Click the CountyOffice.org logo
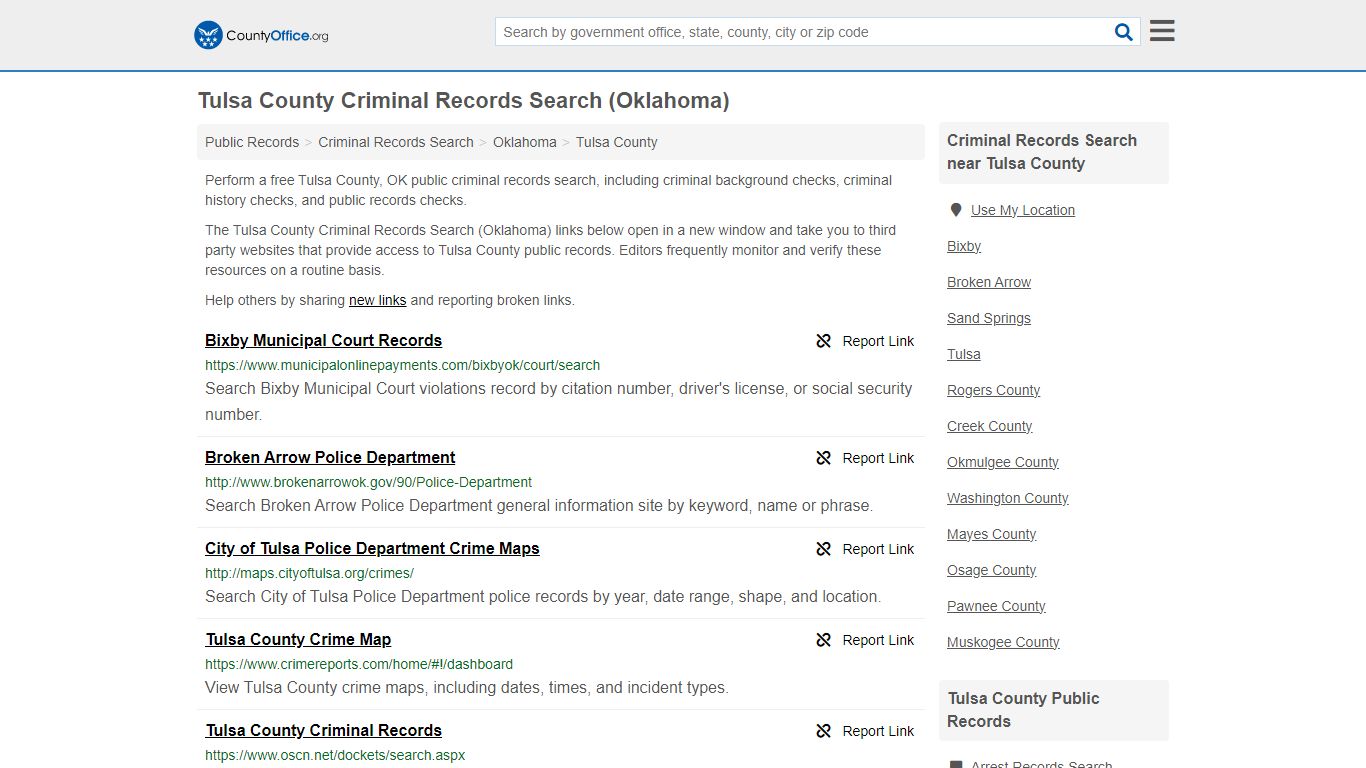This screenshot has width=1366, height=768. (261, 35)
